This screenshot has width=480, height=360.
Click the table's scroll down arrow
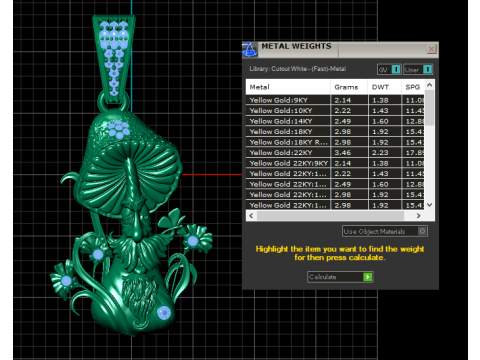click(x=429, y=205)
